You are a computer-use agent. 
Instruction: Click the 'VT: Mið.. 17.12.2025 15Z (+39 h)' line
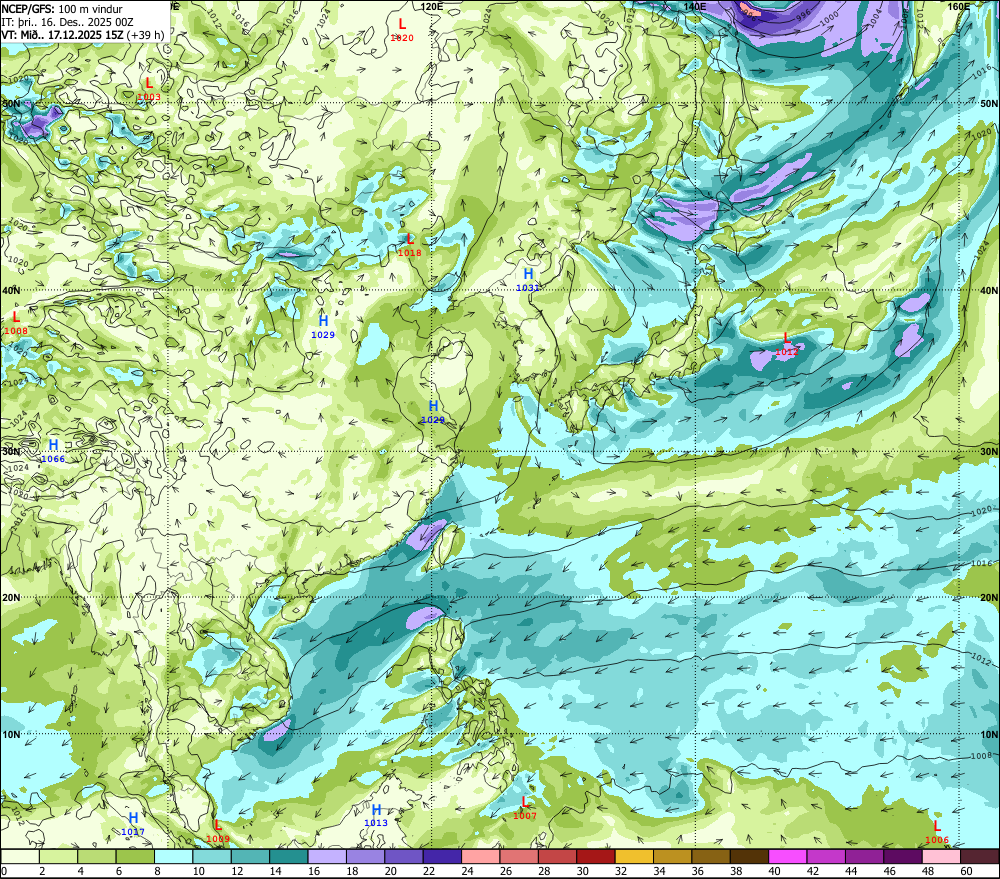(83, 34)
